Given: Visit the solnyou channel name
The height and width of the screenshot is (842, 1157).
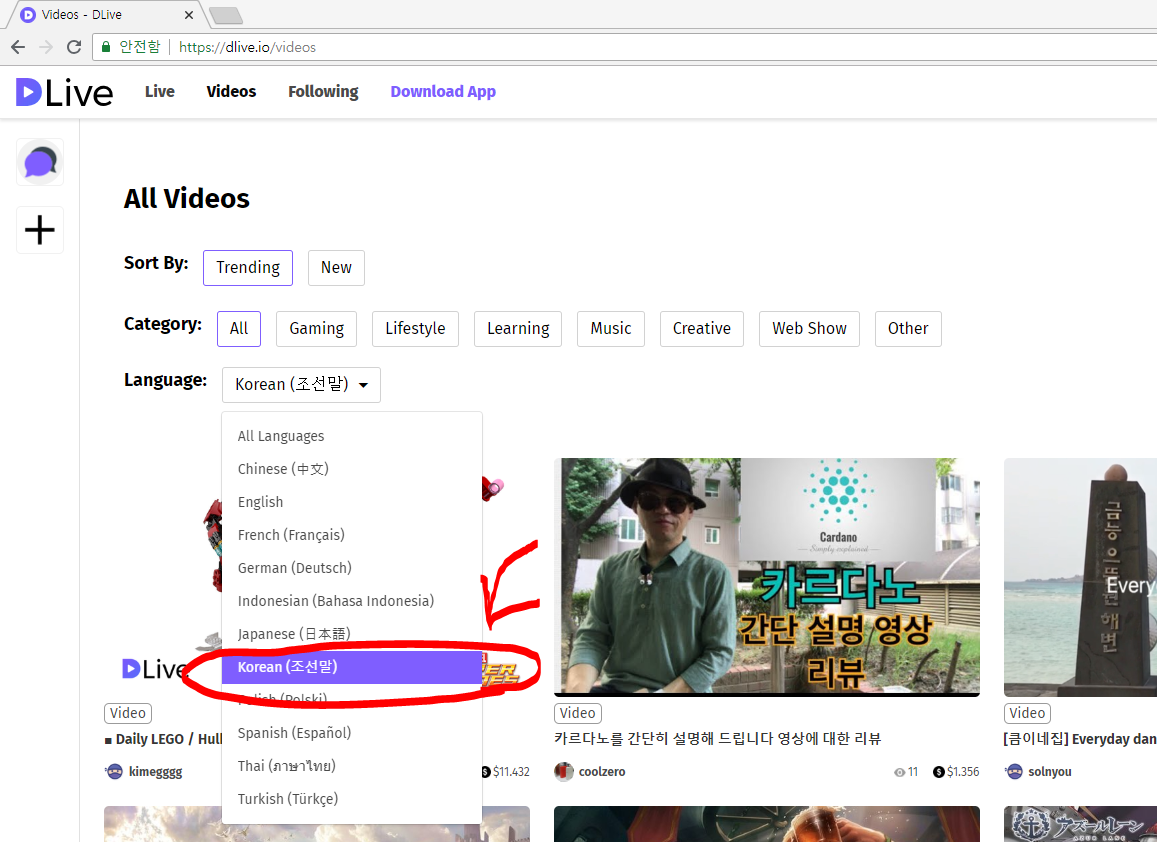Looking at the screenshot, I should click(x=1050, y=773).
